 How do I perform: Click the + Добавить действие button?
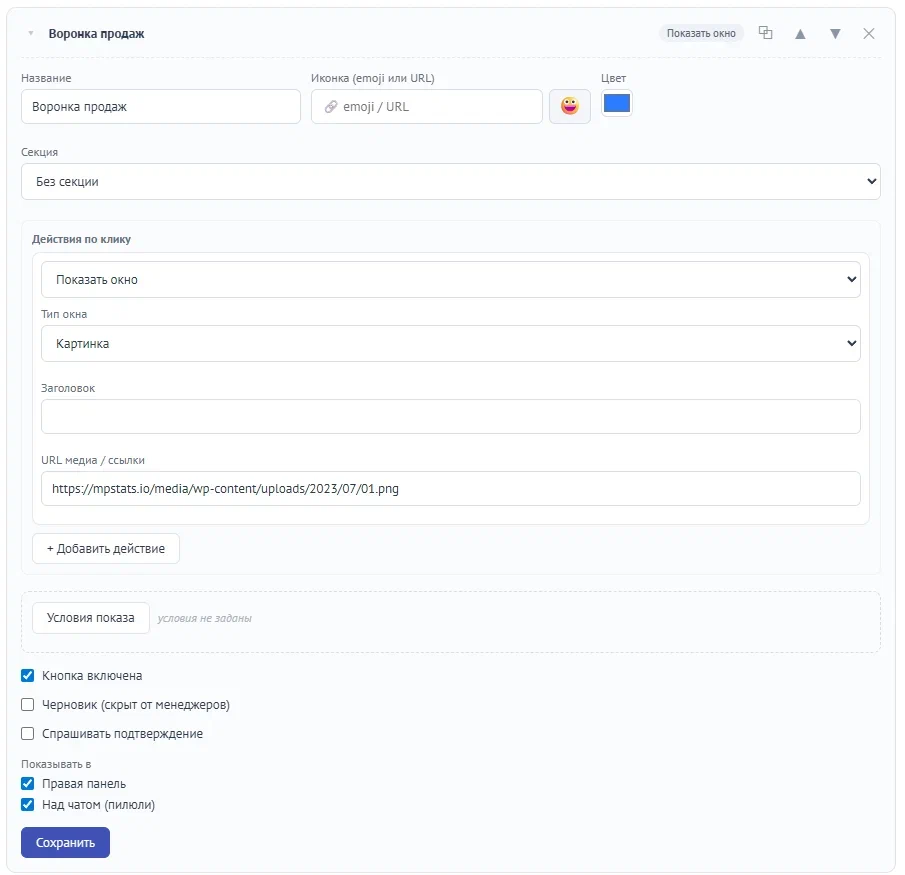pos(106,548)
